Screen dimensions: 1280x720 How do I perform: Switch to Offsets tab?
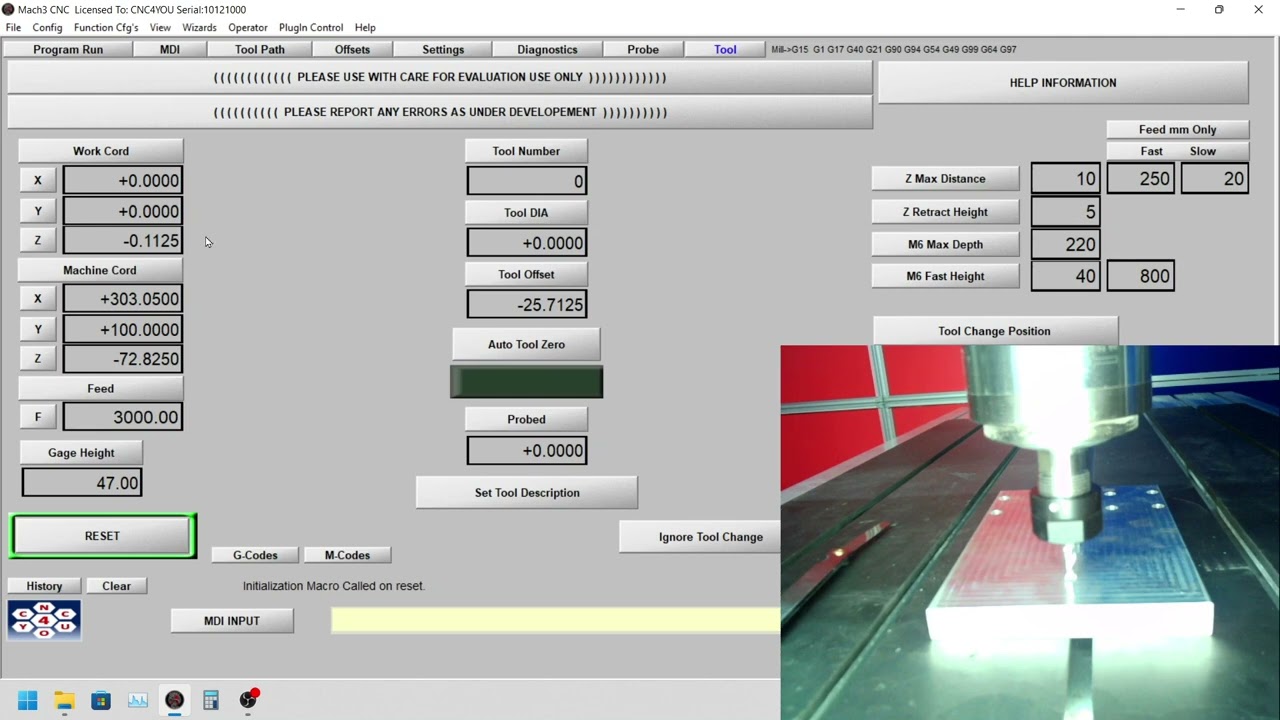(x=352, y=49)
